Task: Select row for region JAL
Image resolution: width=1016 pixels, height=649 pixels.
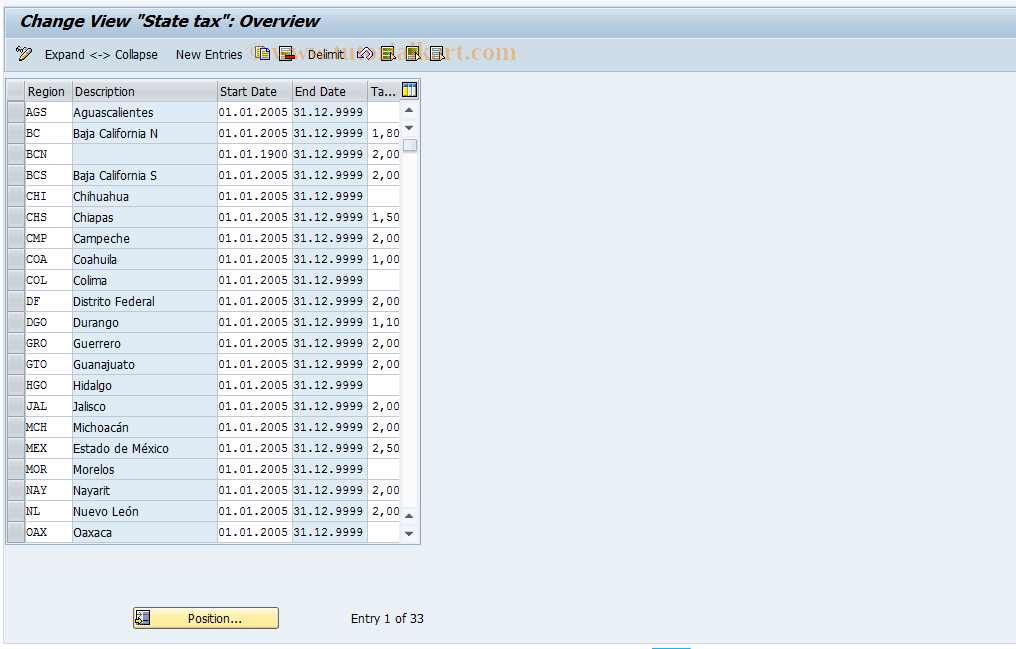Action: tap(16, 406)
